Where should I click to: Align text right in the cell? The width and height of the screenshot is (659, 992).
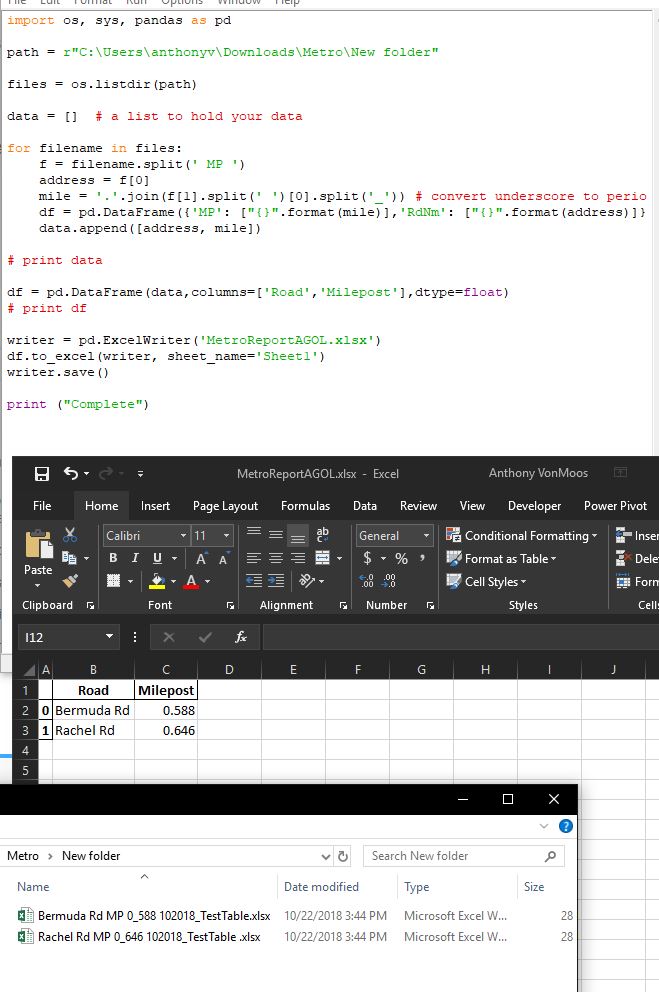click(x=298, y=558)
